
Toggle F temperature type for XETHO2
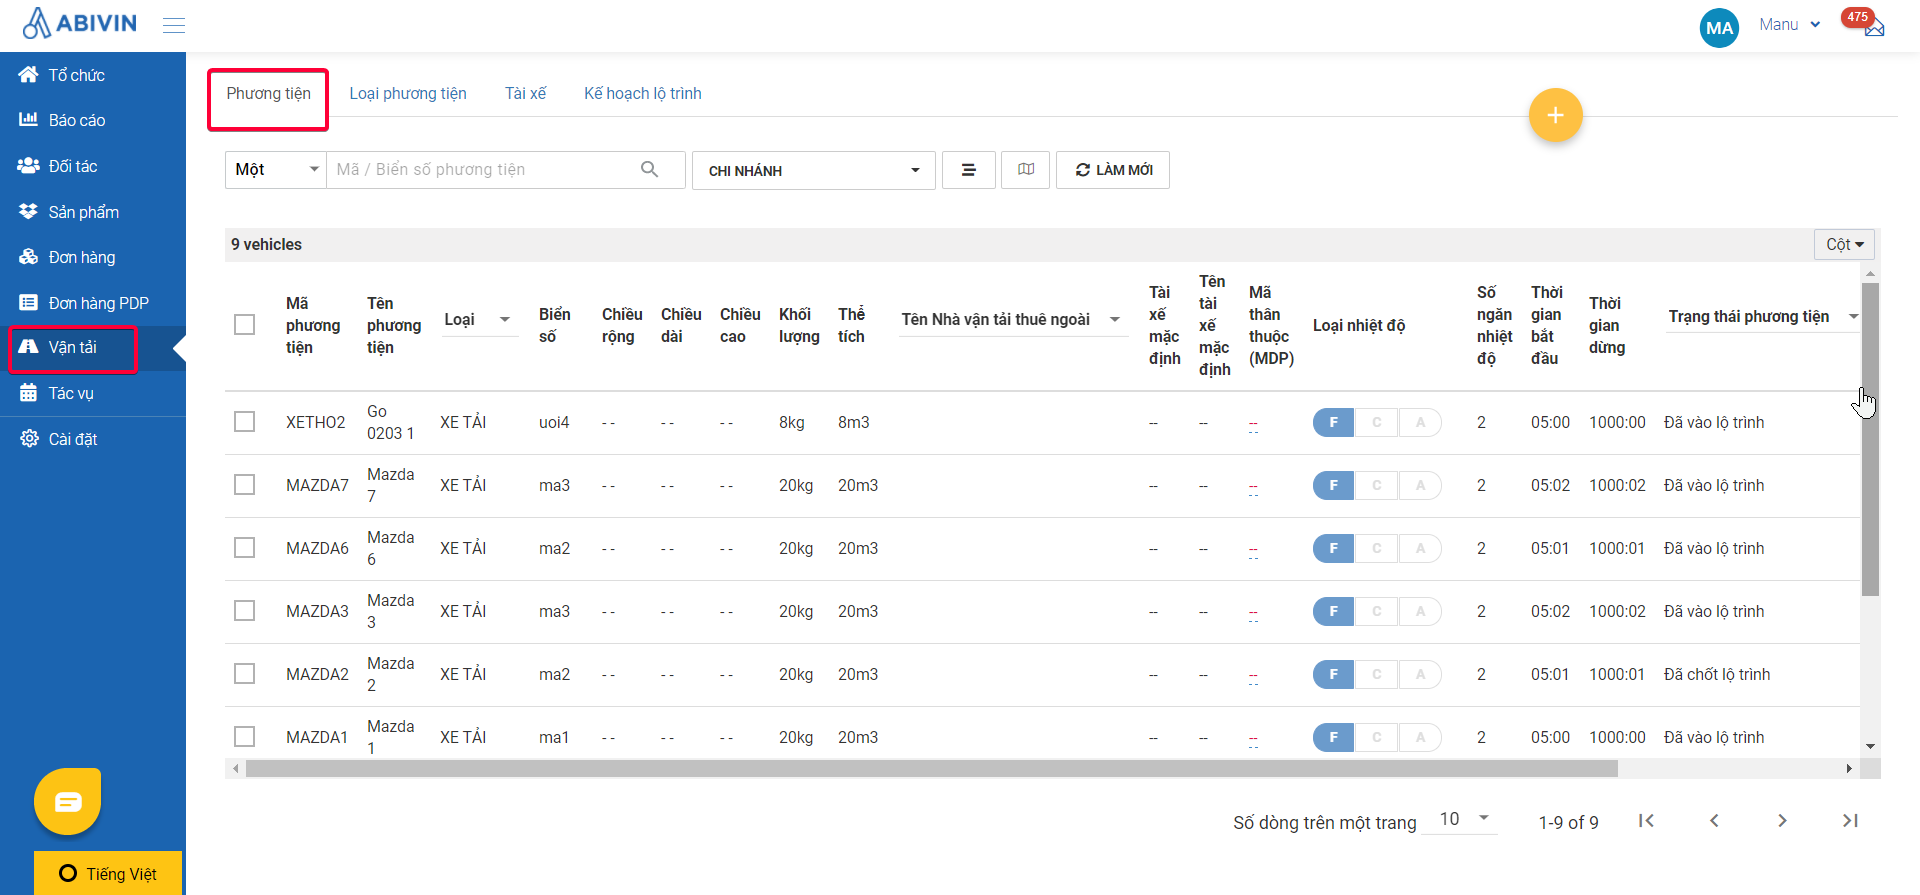[1333, 422]
